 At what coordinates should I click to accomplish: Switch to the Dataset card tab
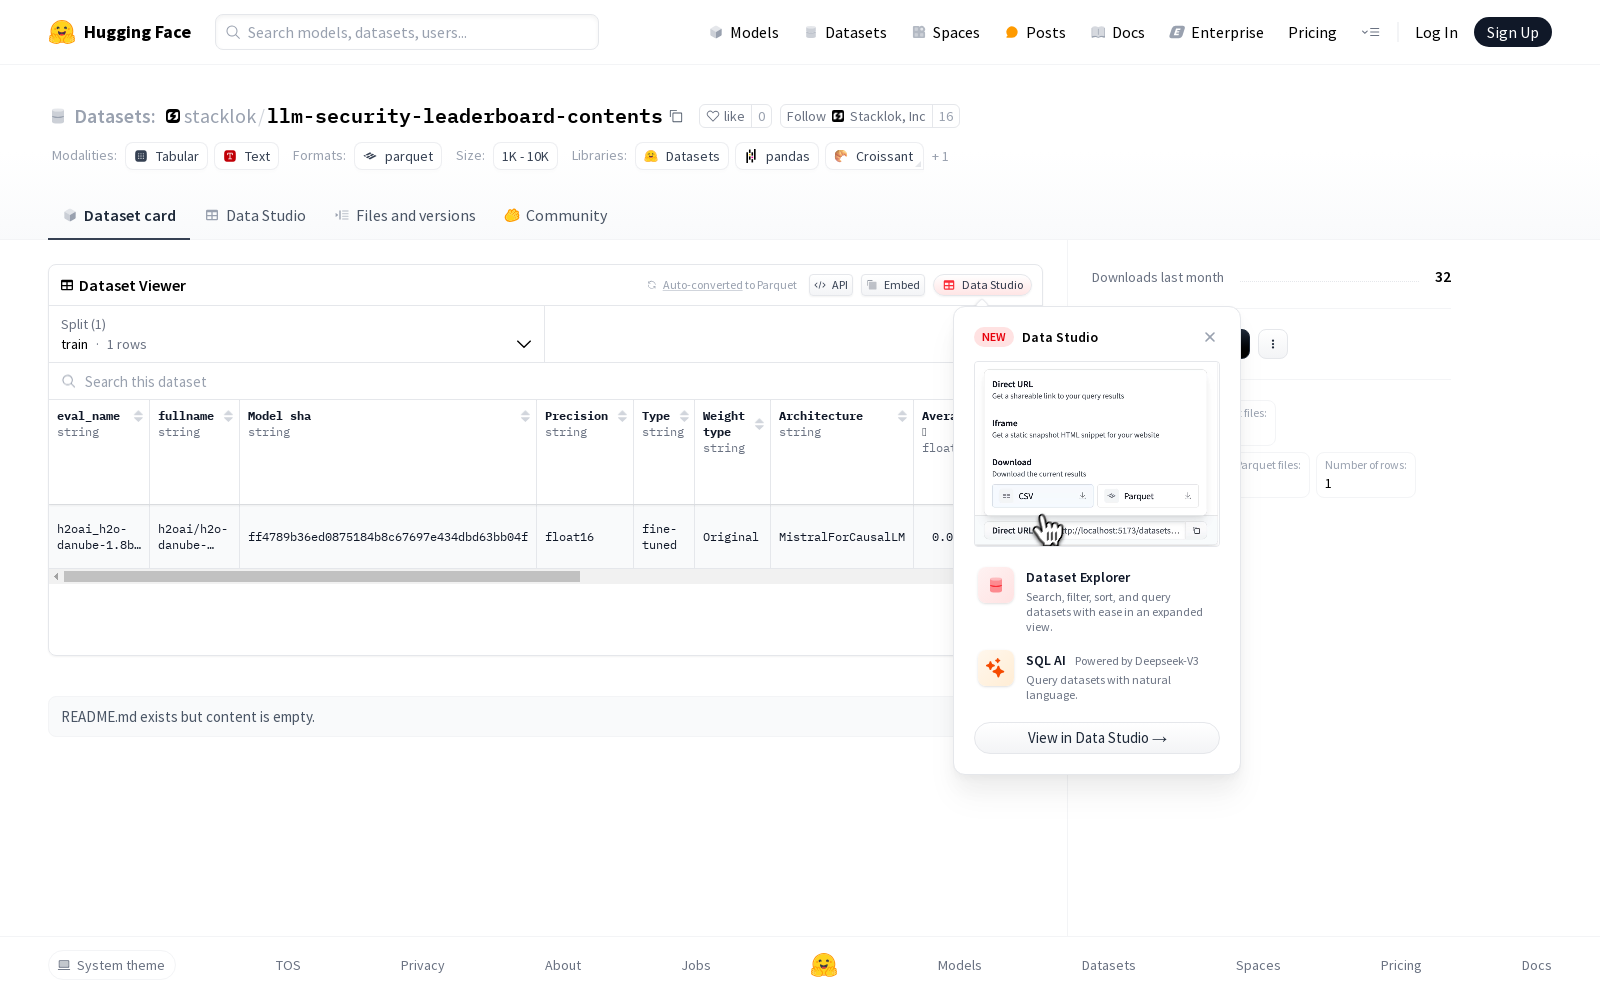pyautogui.click(x=119, y=216)
